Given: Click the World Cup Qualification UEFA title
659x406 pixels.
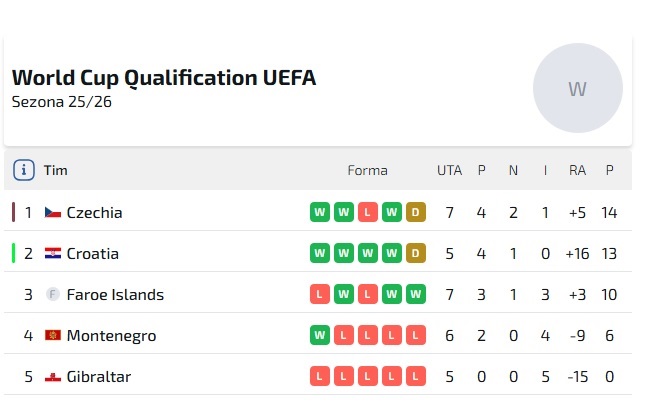Looking at the screenshot, I should click(164, 78).
